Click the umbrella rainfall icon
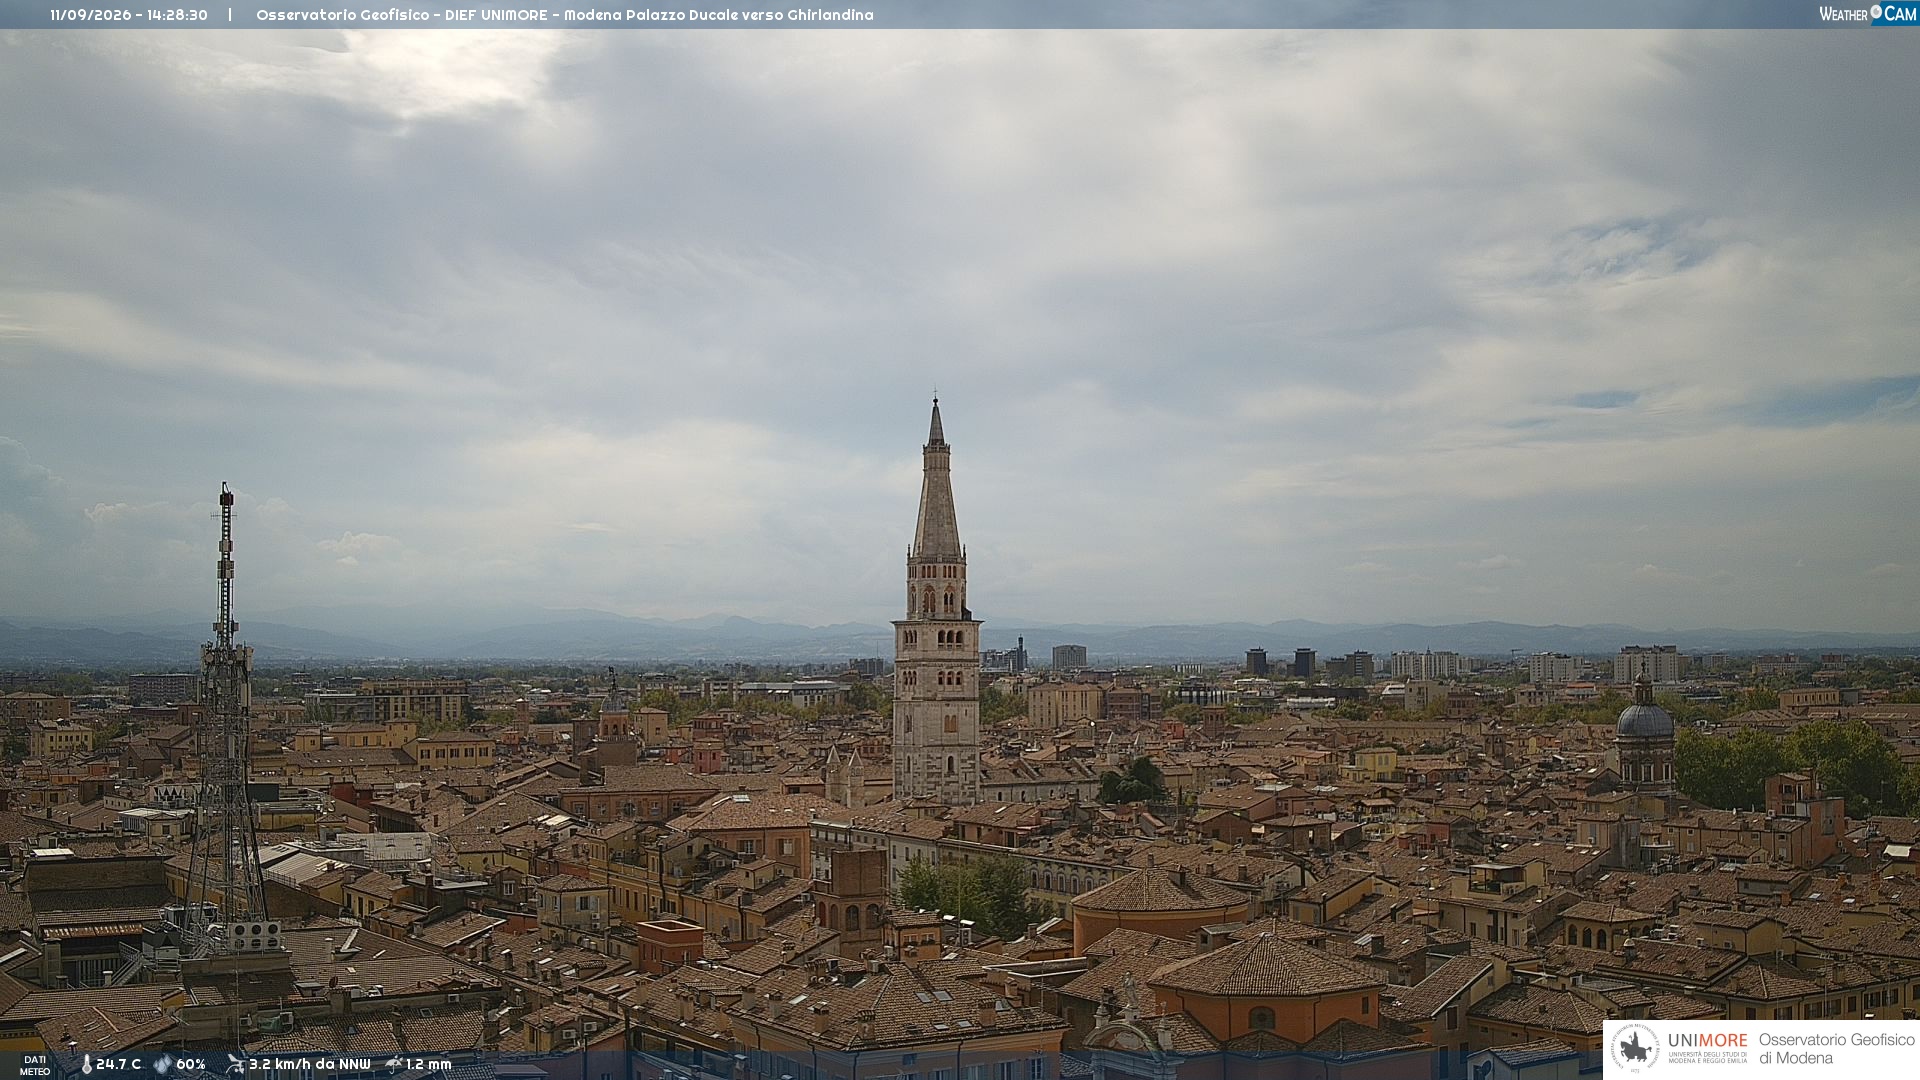This screenshot has width=1920, height=1080. click(x=394, y=1064)
